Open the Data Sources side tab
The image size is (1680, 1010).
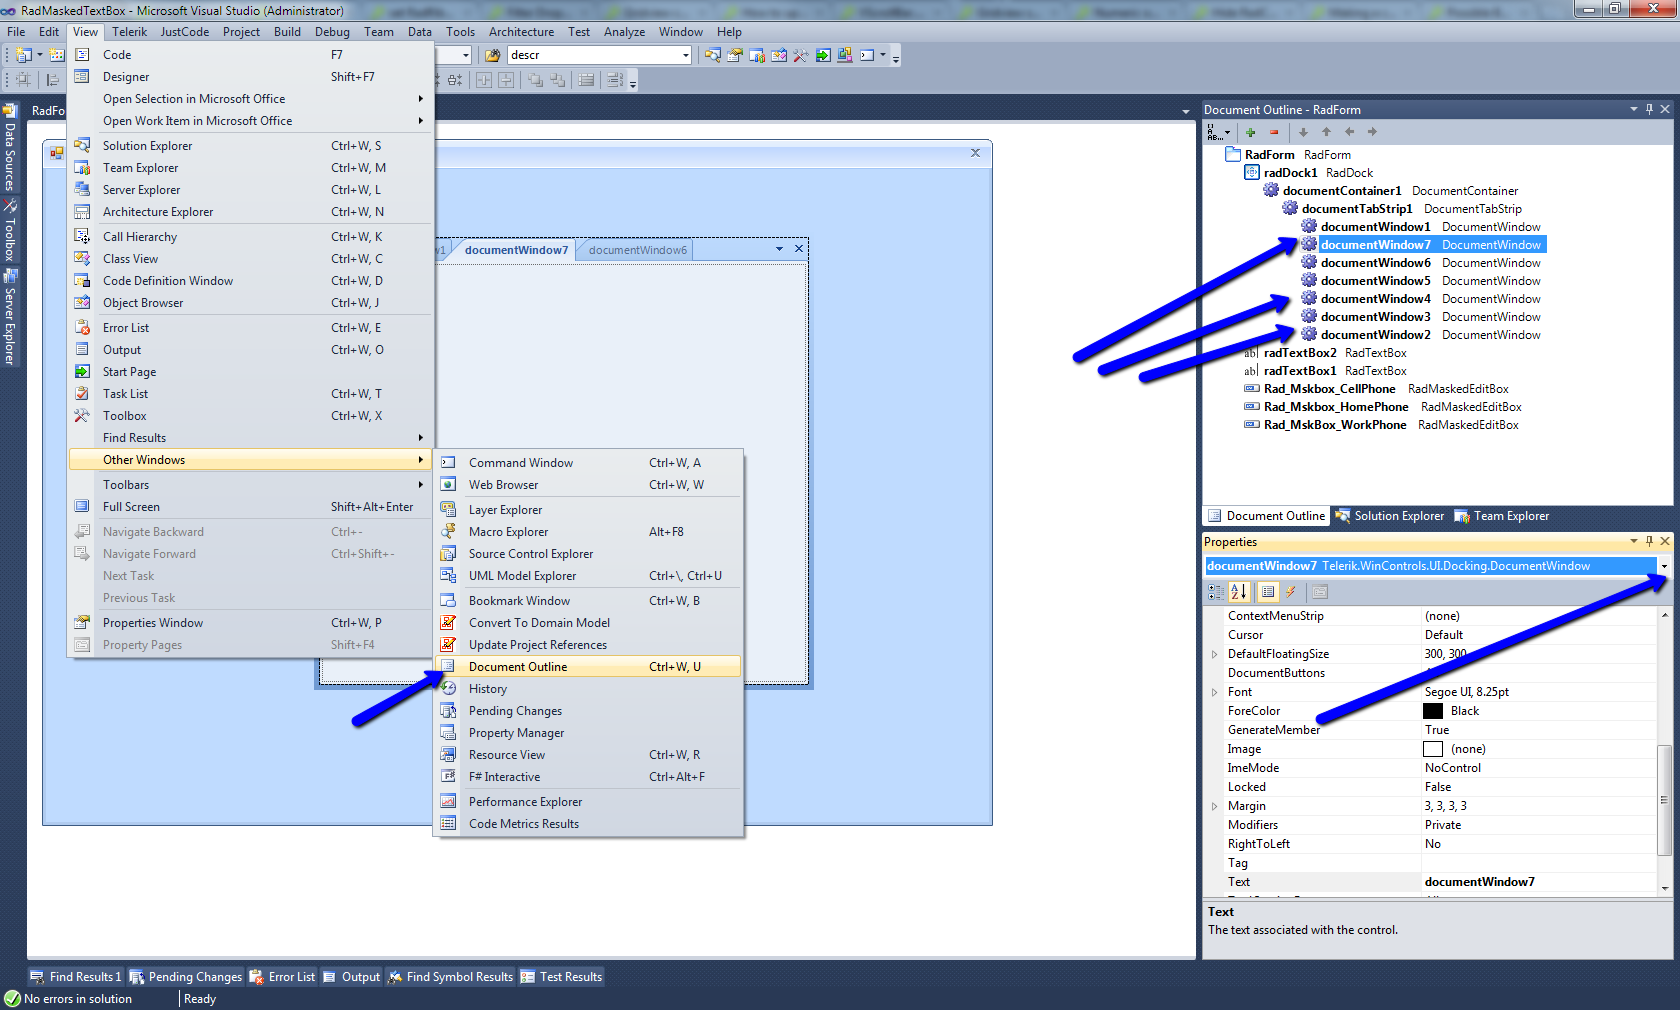tap(10, 148)
